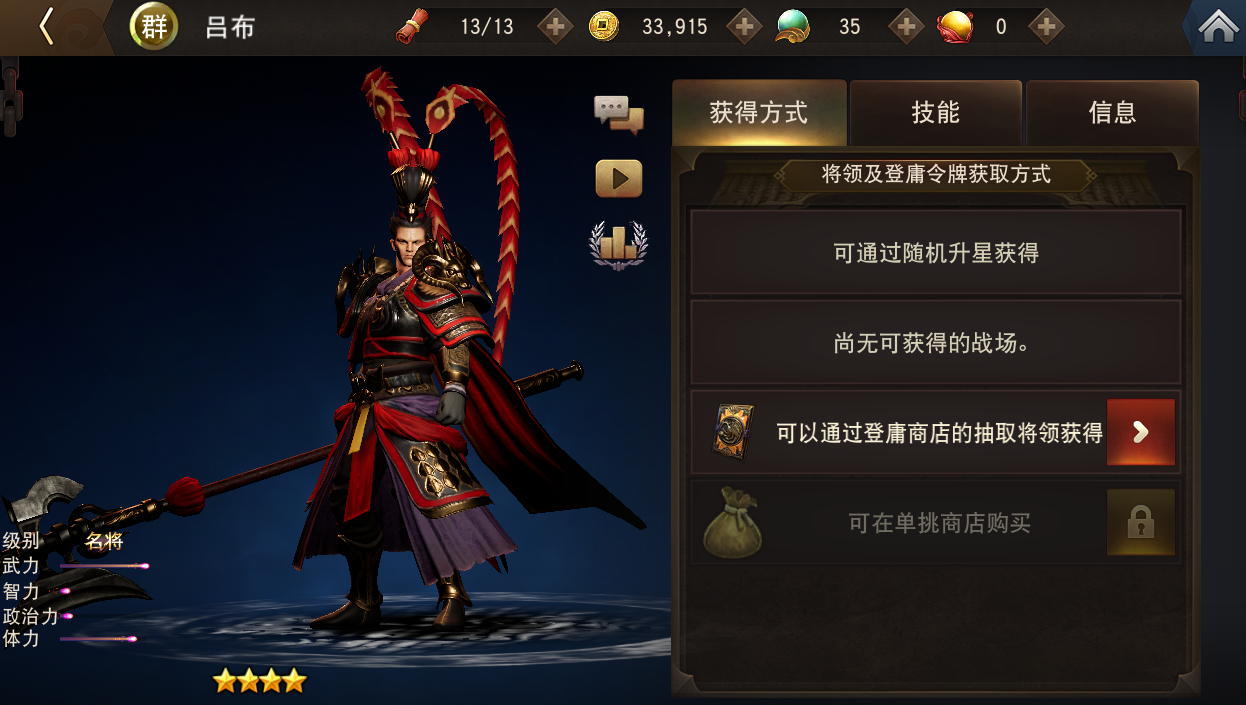
Task: Go back using the top-left arrow
Action: [x=46, y=27]
